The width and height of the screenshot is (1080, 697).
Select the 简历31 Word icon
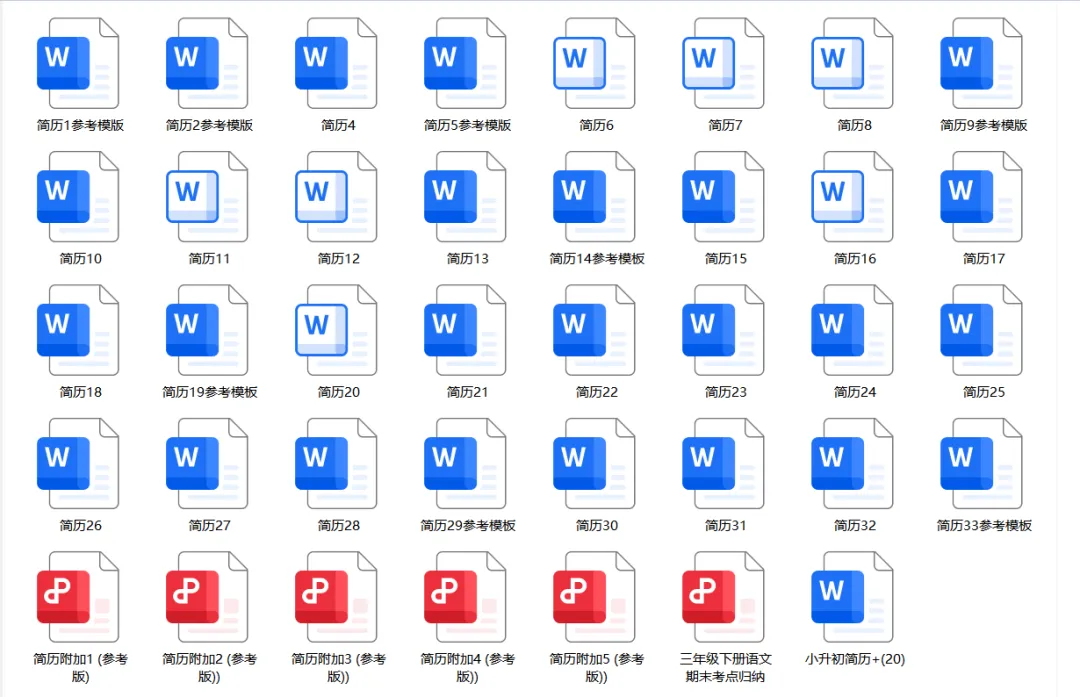[x=723, y=464]
